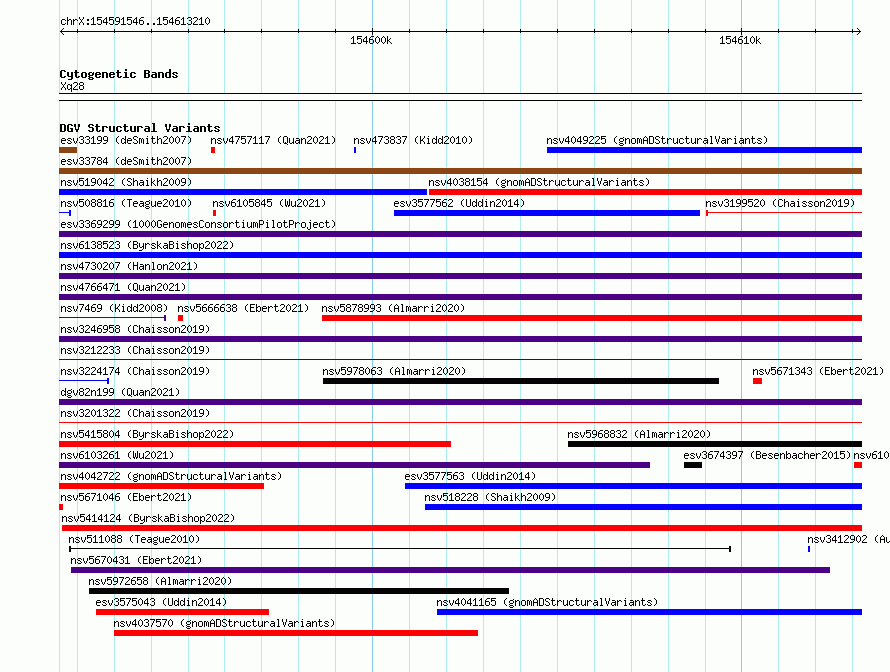Select blue nsv518228 variant bar
This screenshot has width=890, height=672.
(644, 507)
